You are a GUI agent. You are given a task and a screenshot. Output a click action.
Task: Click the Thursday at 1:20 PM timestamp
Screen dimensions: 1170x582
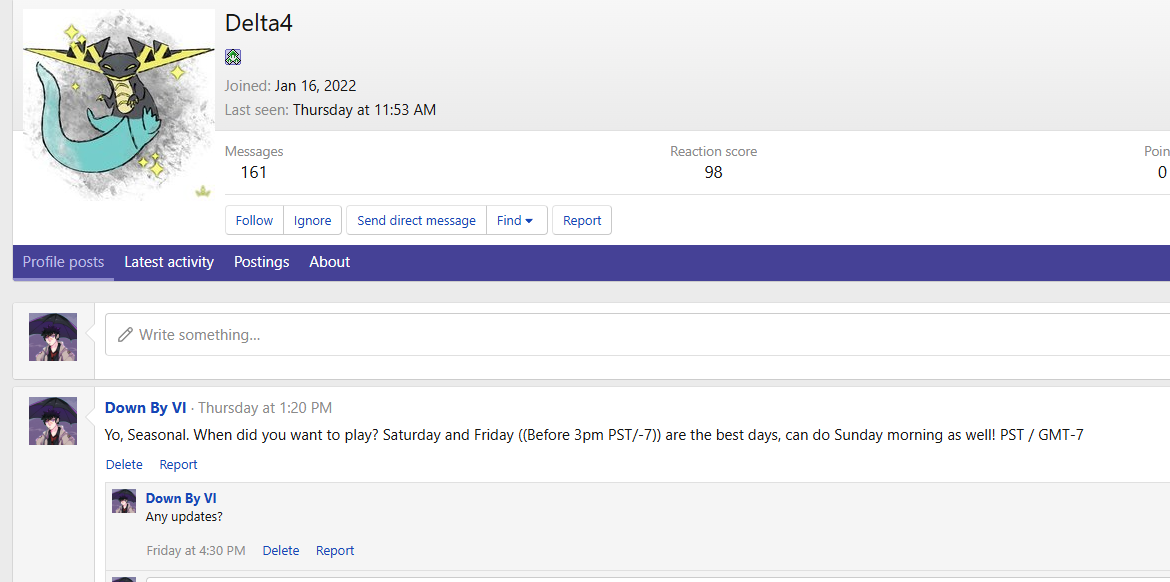pyautogui.click(x=265, y=408)
